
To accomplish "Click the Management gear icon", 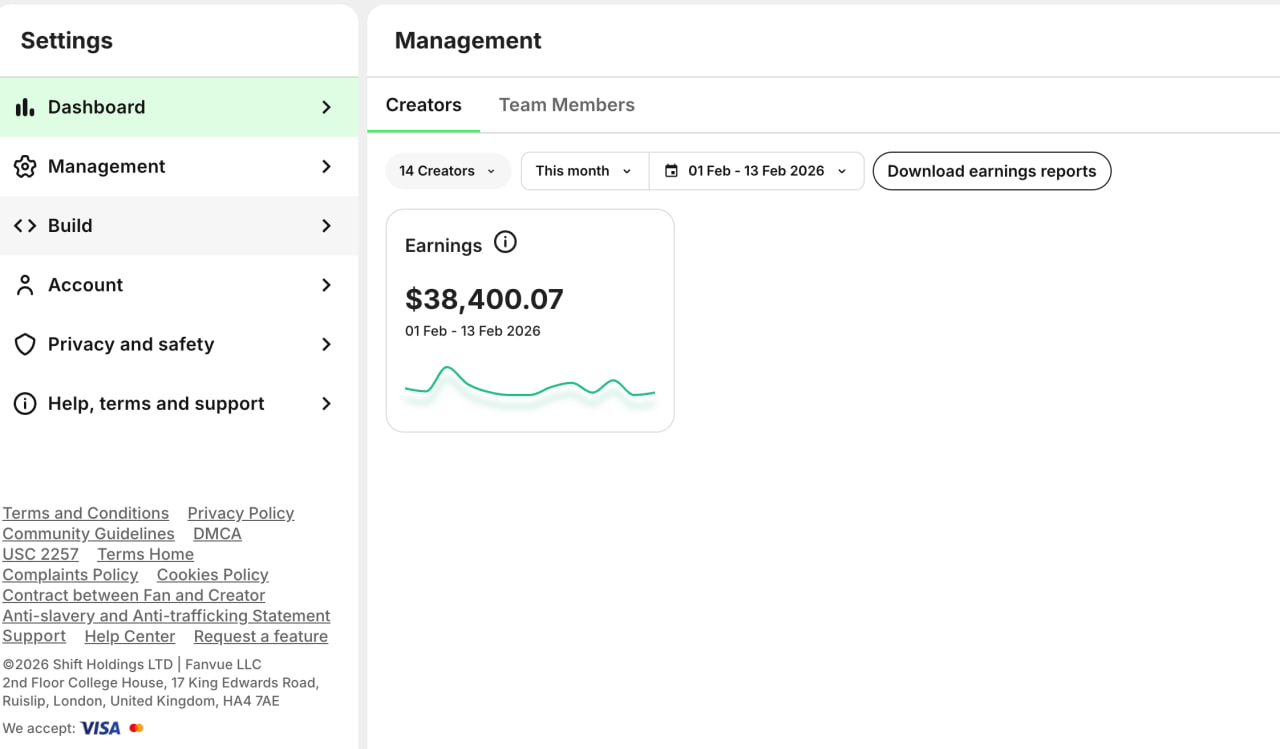I will coord(25,166).
